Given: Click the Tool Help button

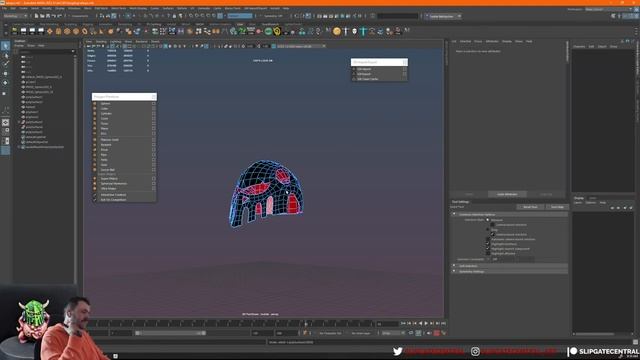Looking at the screenshot, I should [557, 207].
